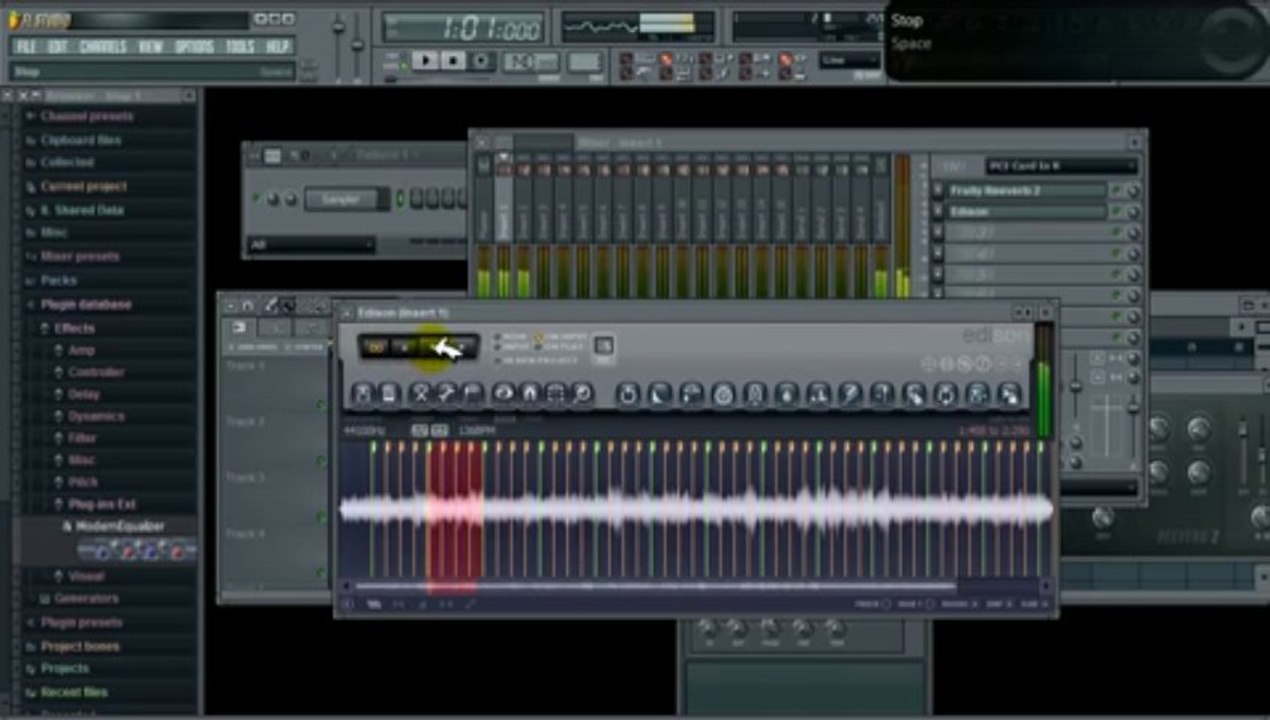Open Edison's eye view menu

pyautogui.click(x=504, y=394)
